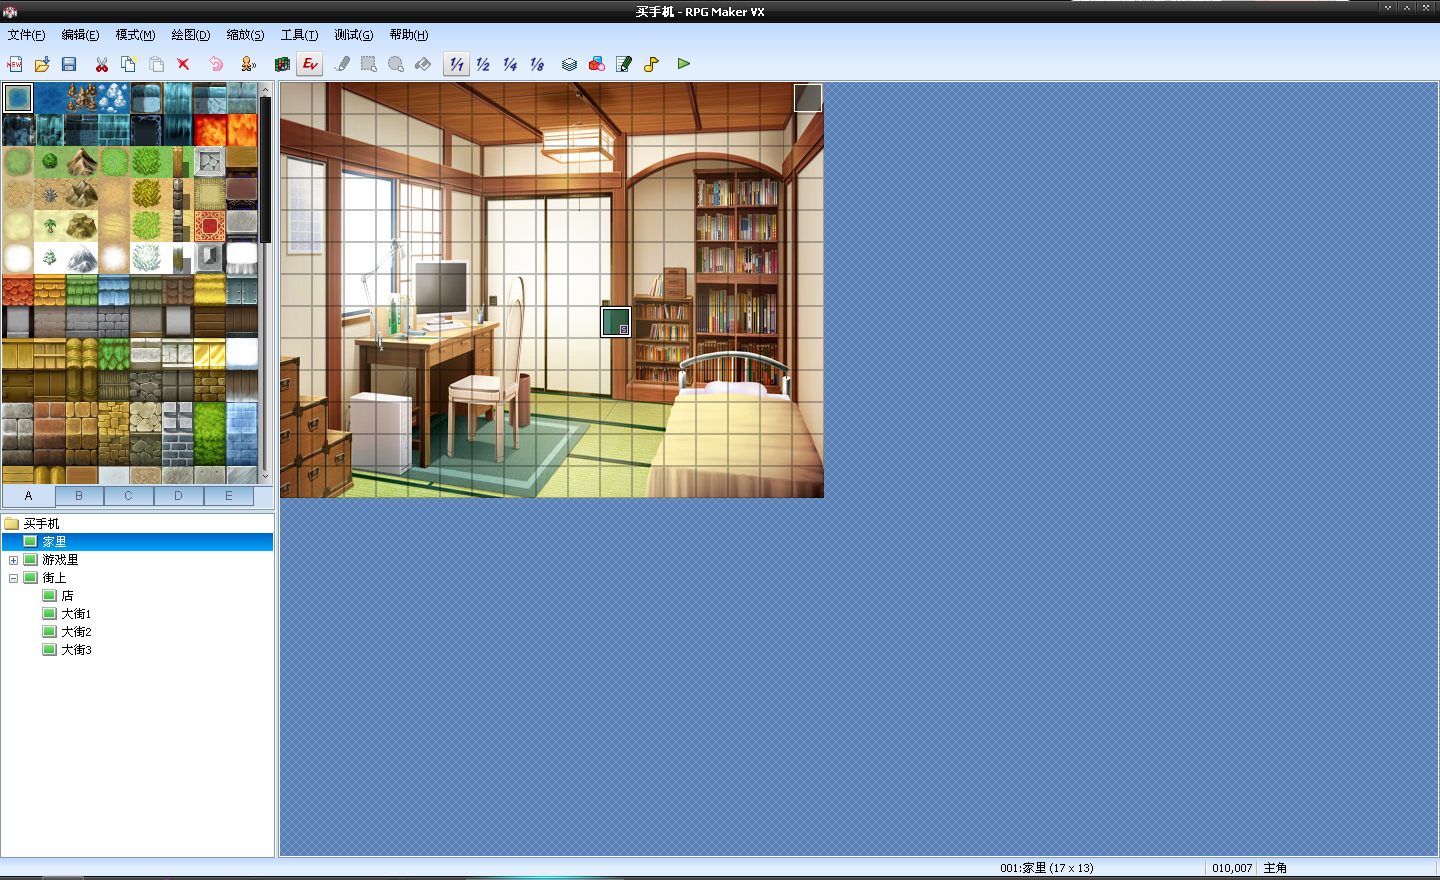Select the Rectangle drawing tool

(369, 64)
